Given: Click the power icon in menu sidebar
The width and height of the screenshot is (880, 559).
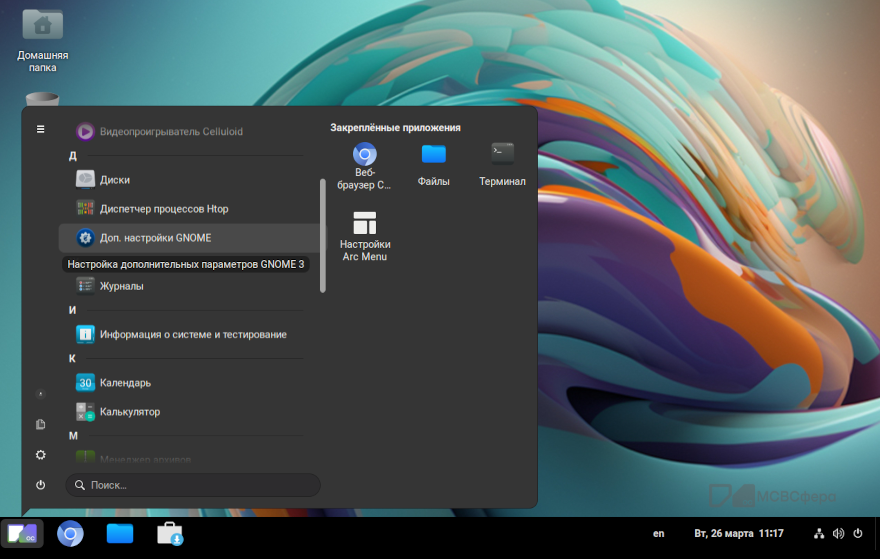Looking at the screenshot, I should [x=41, y=485].
